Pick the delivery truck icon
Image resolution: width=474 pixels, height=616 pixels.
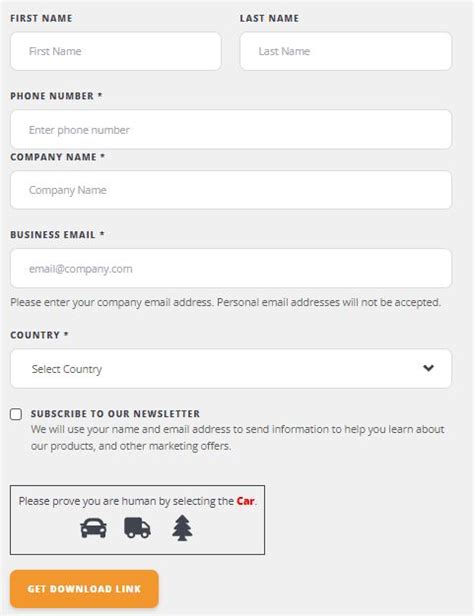tap(137, 528)
